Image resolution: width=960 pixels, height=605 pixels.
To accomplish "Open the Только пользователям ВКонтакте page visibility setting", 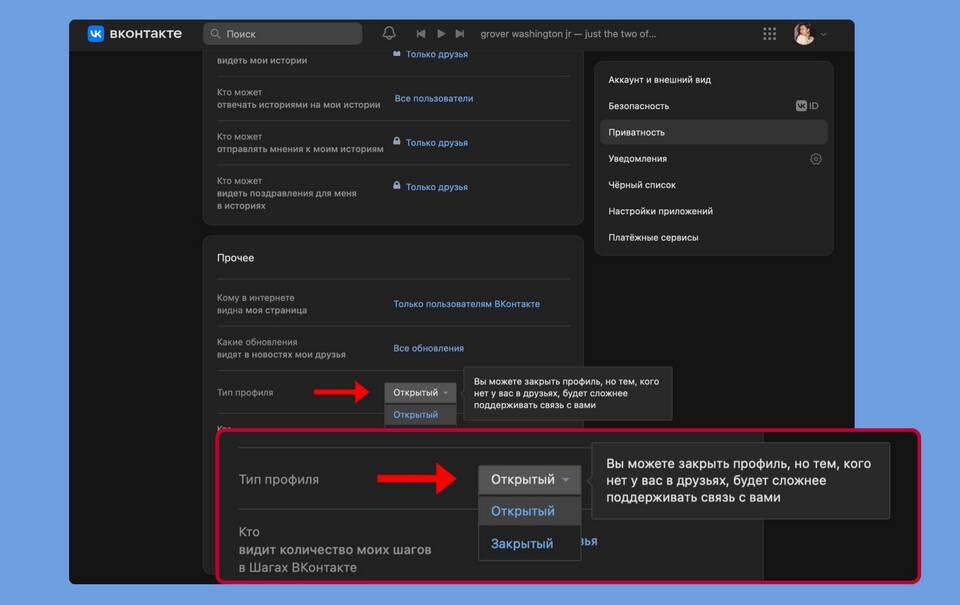I will pos(467,304).
